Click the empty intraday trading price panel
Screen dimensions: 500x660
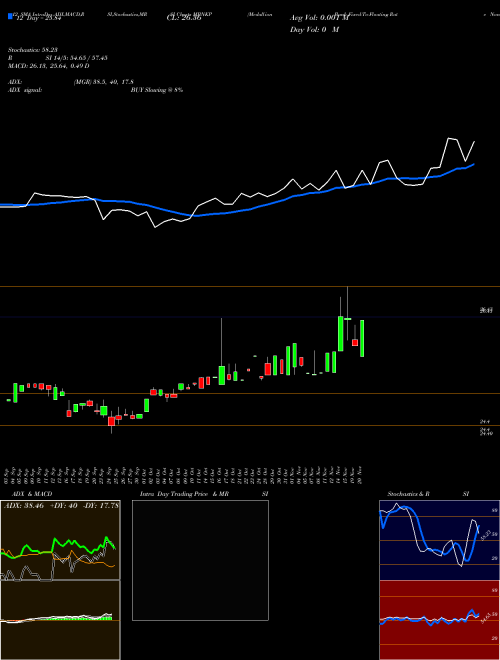[200, 560]
